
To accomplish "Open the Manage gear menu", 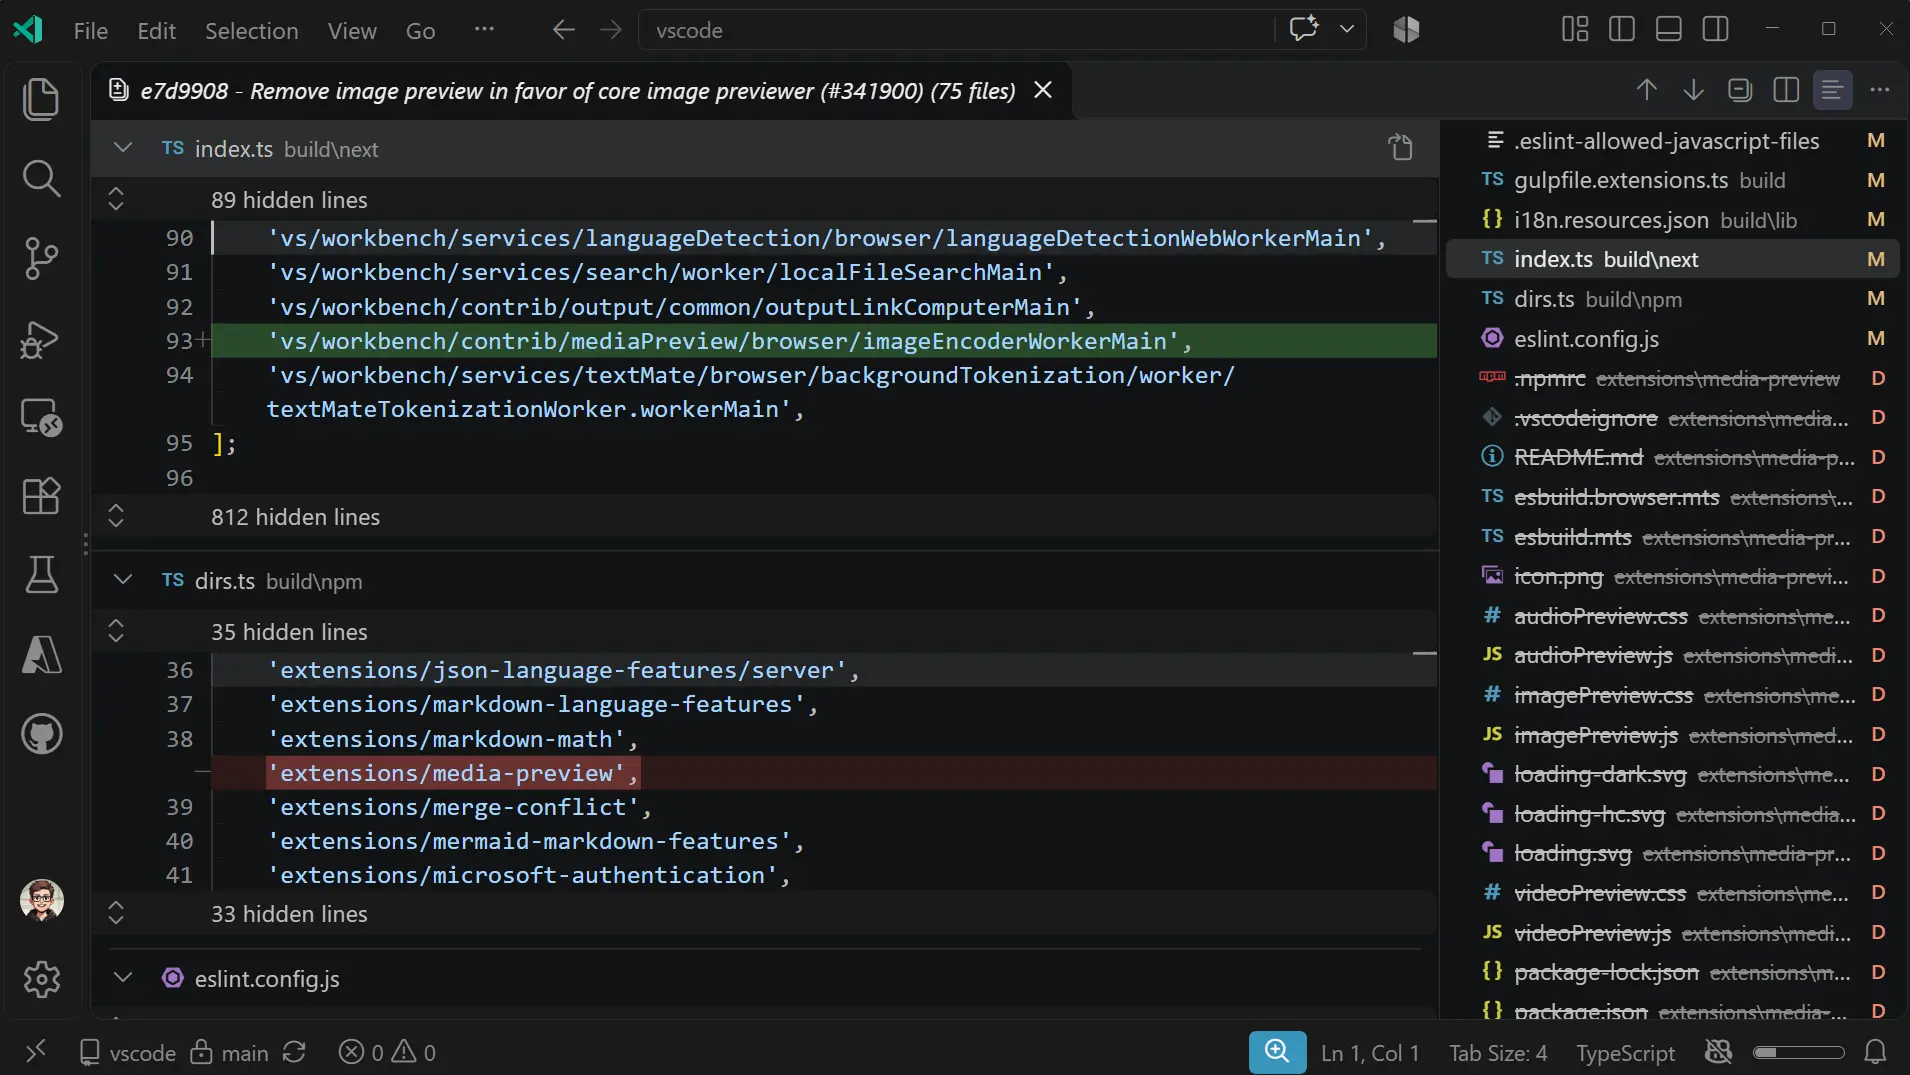I will click(x=41, y=979).
